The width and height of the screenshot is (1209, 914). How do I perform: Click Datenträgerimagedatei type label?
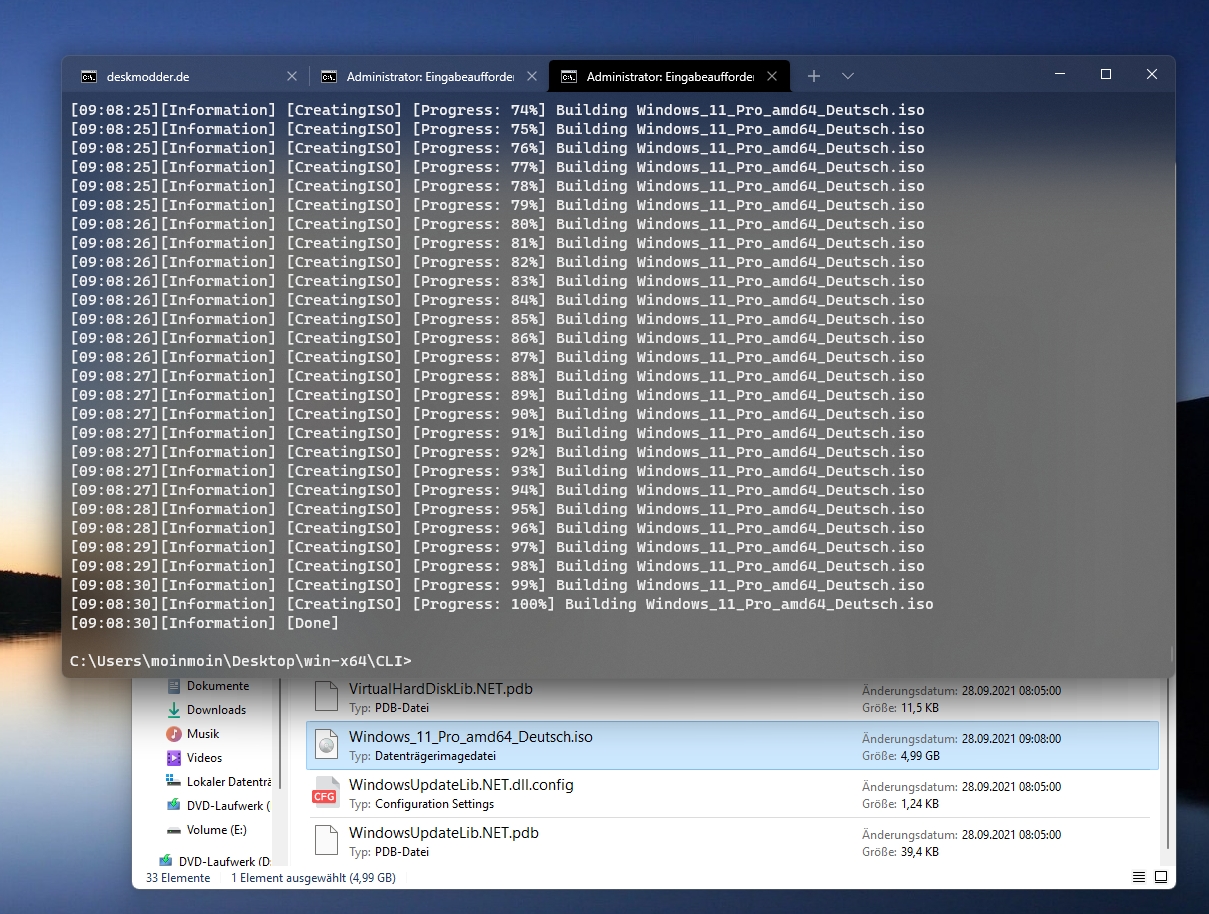point(435,756)
